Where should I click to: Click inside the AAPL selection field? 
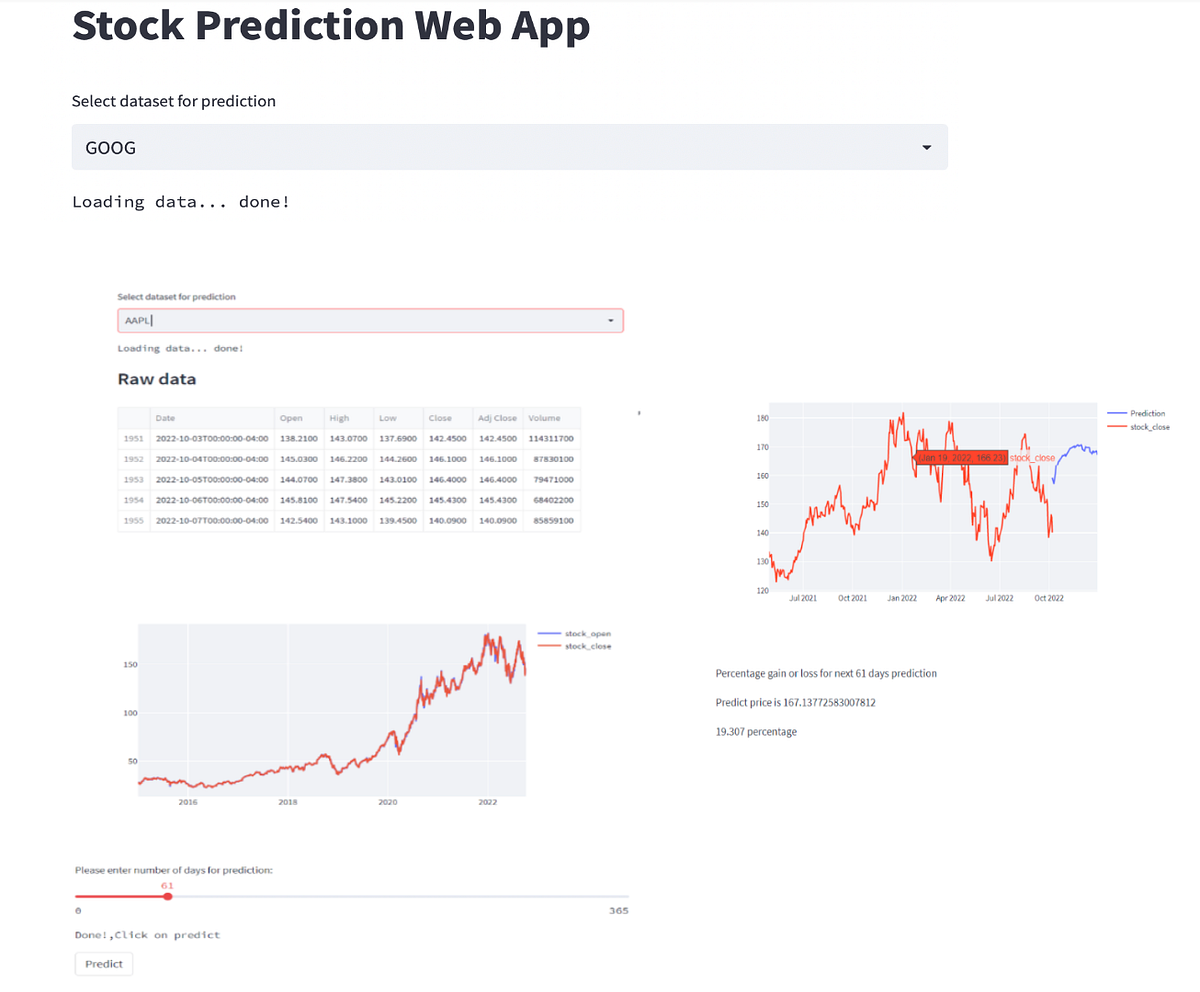(x=360, y=320)
